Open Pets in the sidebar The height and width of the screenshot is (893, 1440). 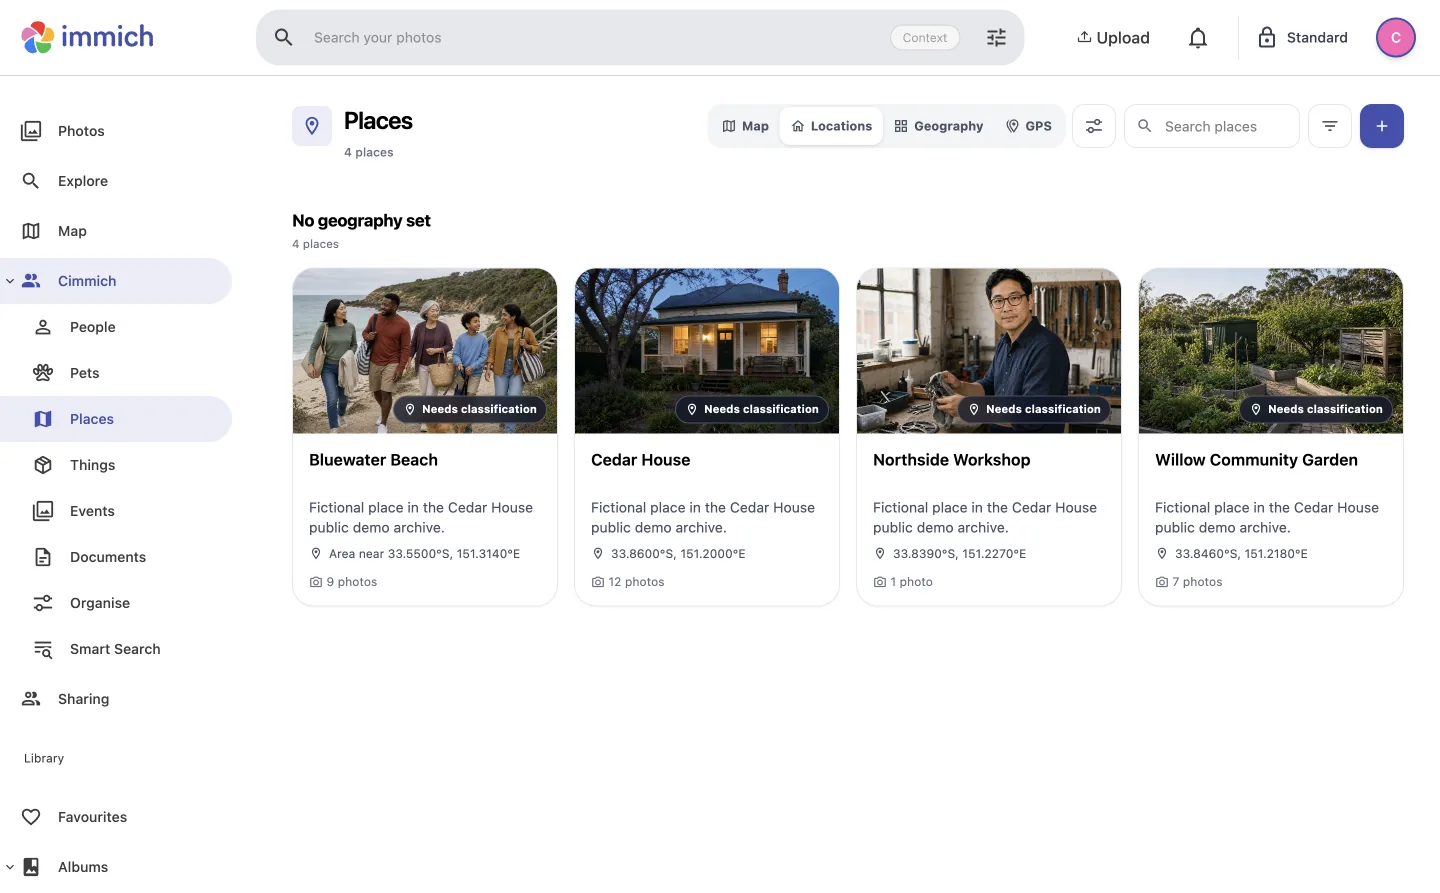(x=115, y=373)
